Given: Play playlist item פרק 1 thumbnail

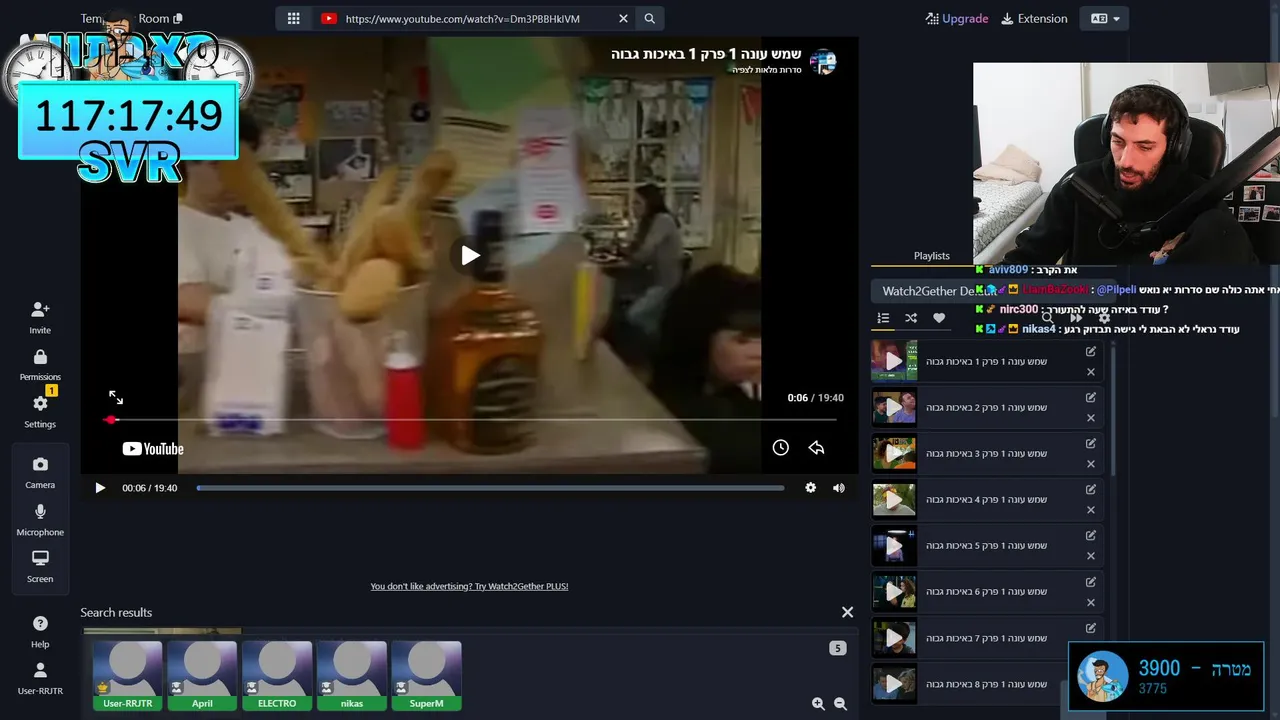Looking at the screenshot, I should [894, 361].
